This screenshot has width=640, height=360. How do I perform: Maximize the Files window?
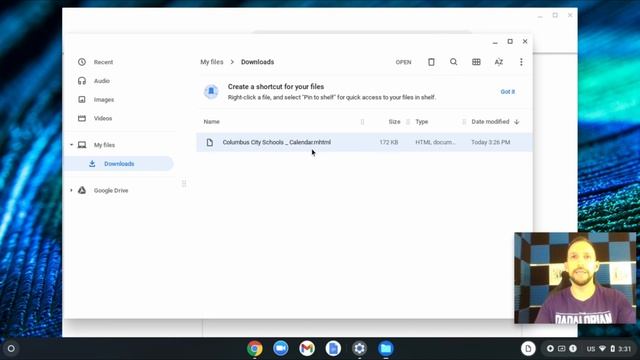coord(510,42)
